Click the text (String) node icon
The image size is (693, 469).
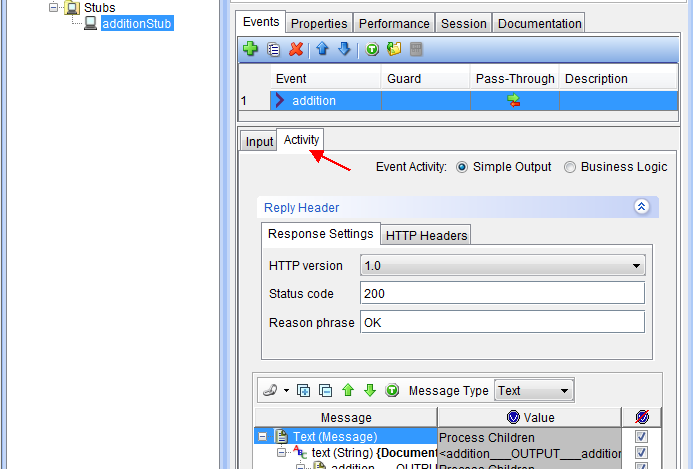pos(300,452)
